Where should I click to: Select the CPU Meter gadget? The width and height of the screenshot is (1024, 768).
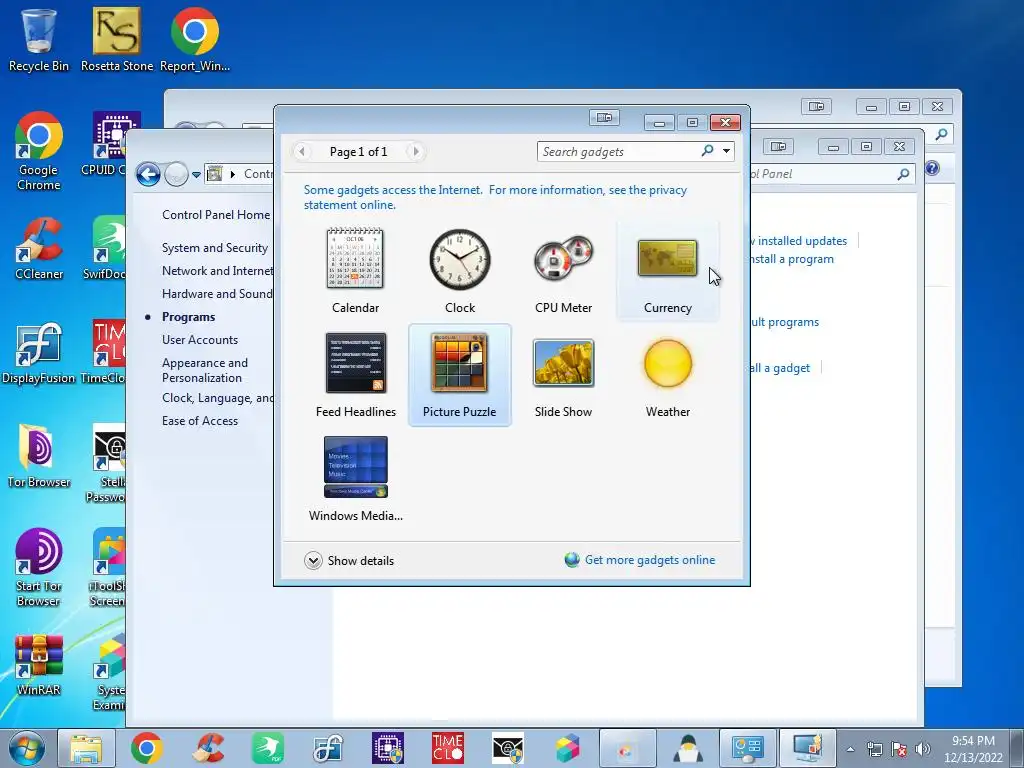564,270
